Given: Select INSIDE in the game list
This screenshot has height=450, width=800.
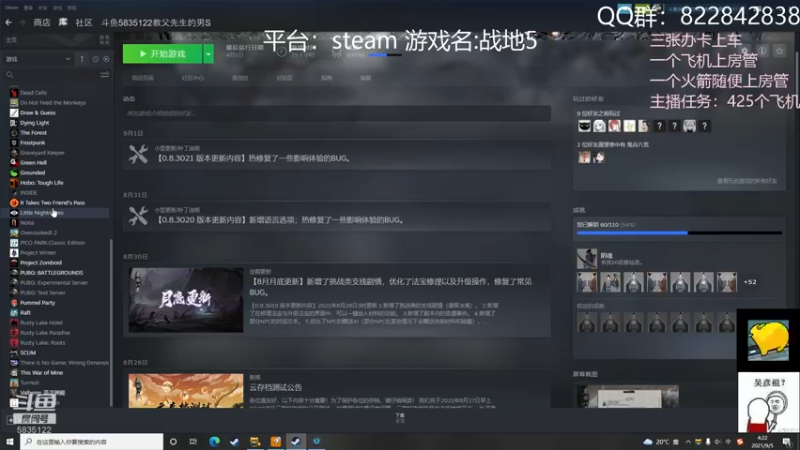Looking at the screenshot, I should click(29, 193).
